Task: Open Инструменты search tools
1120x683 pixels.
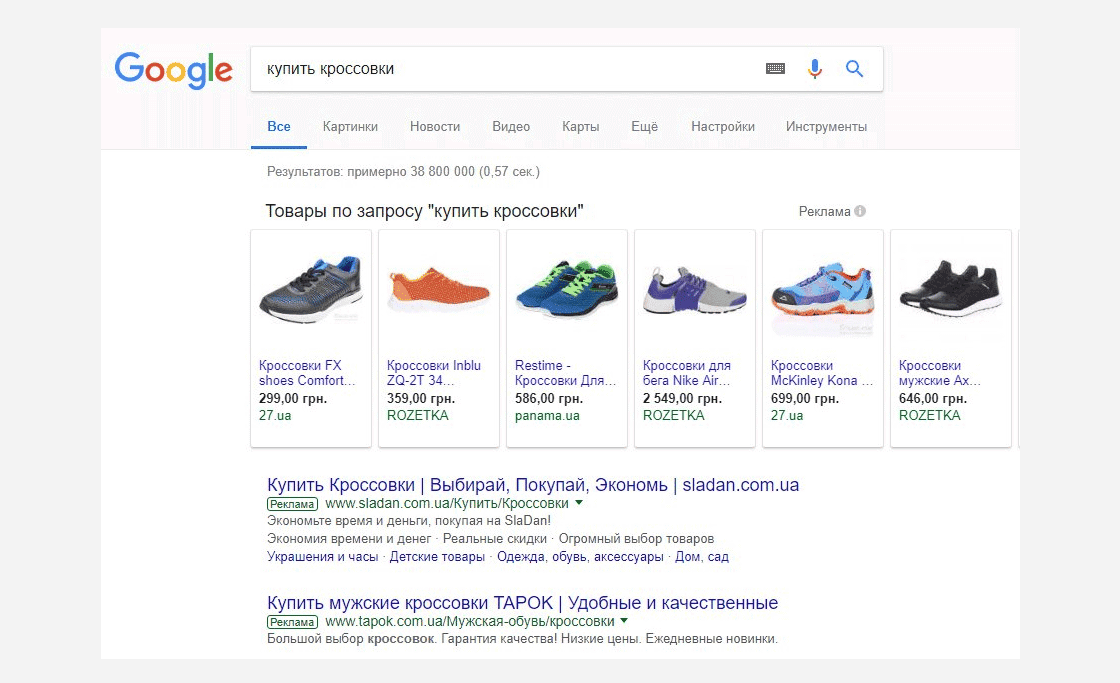Action: pos(826,126)
